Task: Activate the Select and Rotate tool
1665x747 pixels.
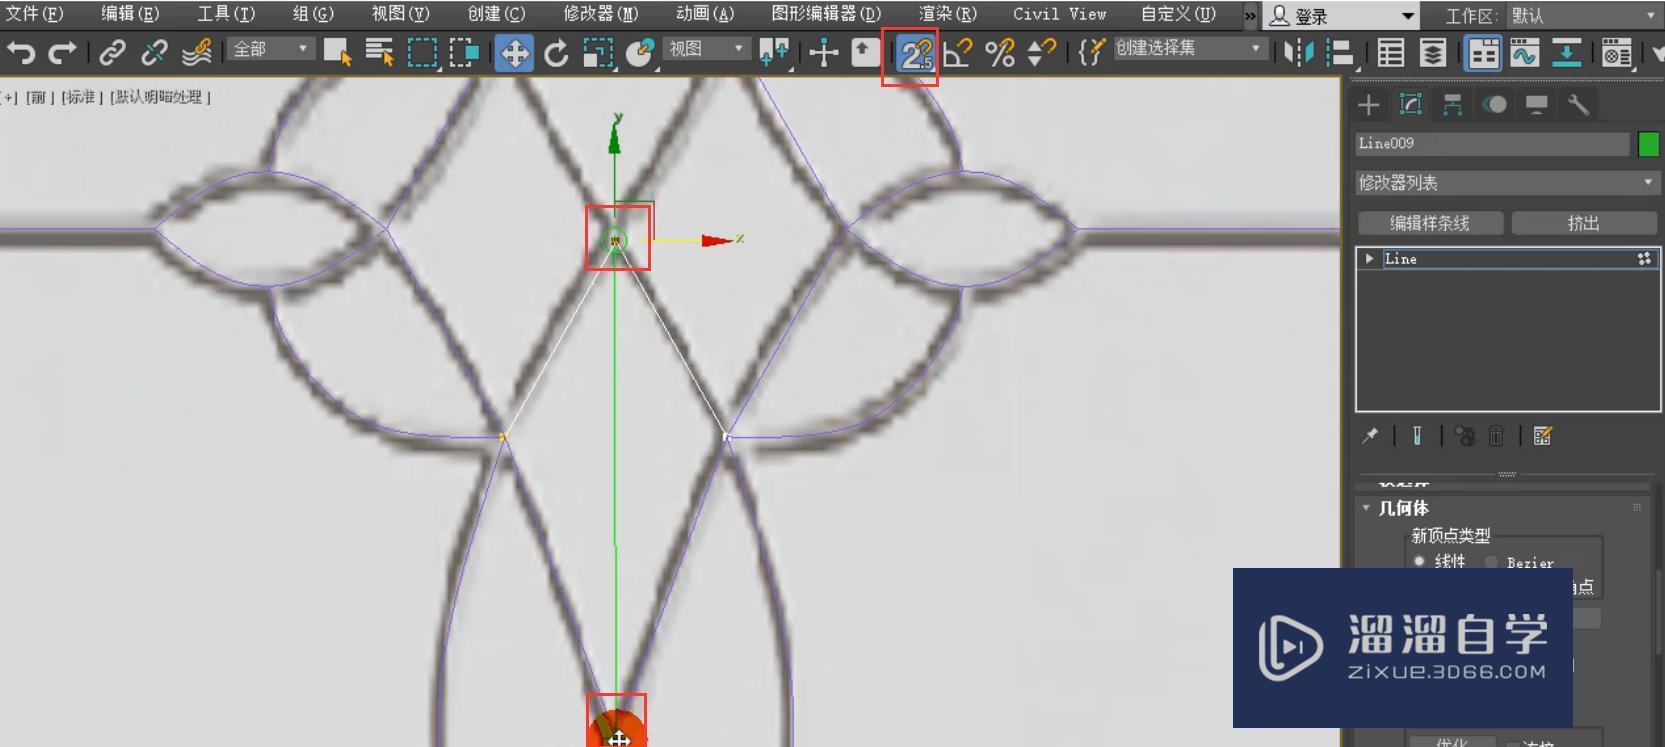Action: [x=556, y=52]
